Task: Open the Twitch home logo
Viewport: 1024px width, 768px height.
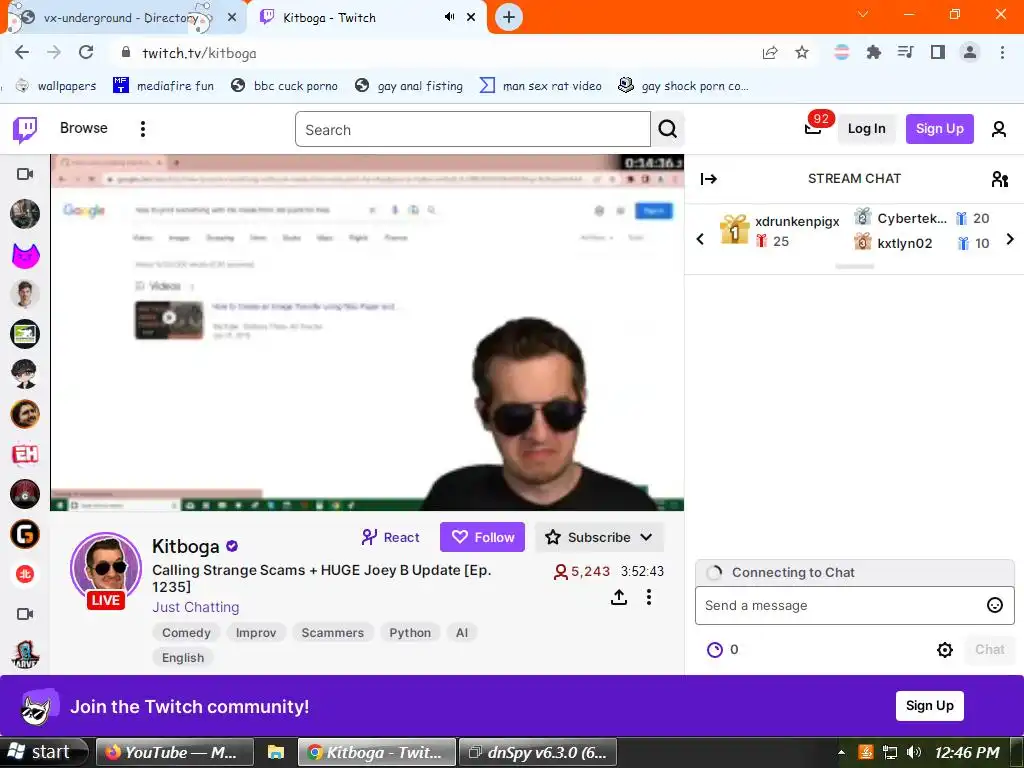Action: point(25,129)
